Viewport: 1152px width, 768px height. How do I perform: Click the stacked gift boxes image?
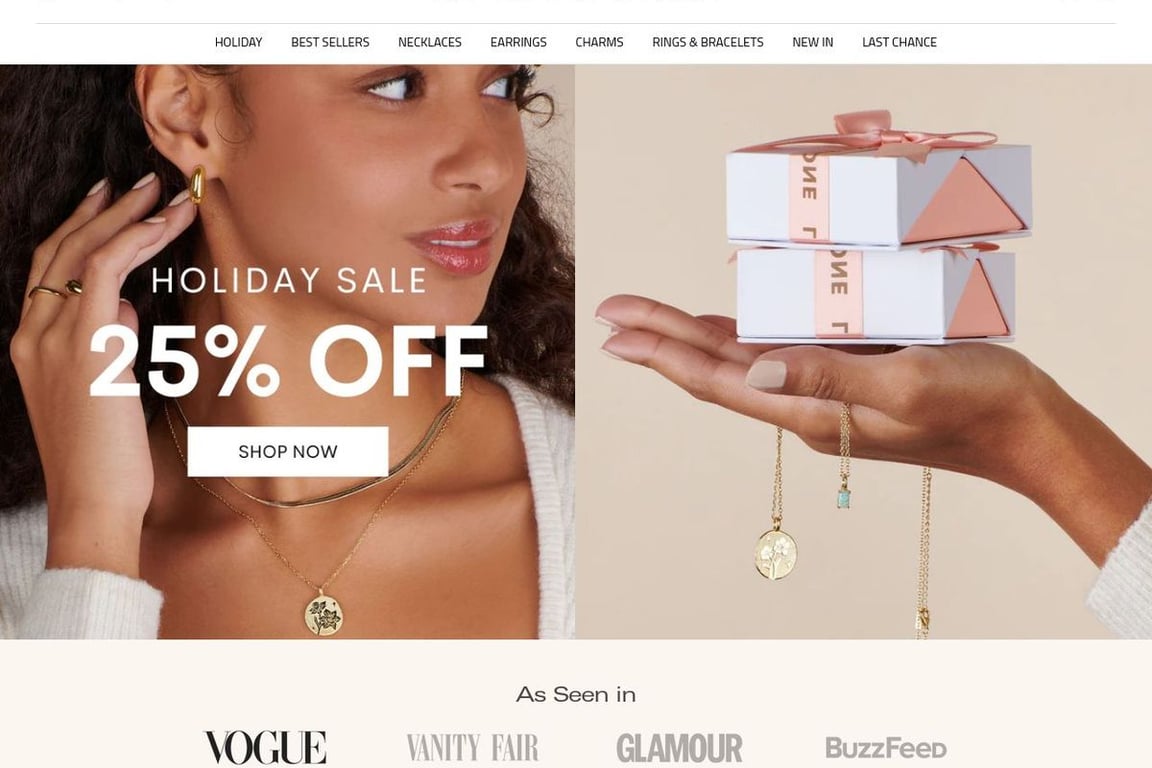pyautogui.click(x=878, y=228)
